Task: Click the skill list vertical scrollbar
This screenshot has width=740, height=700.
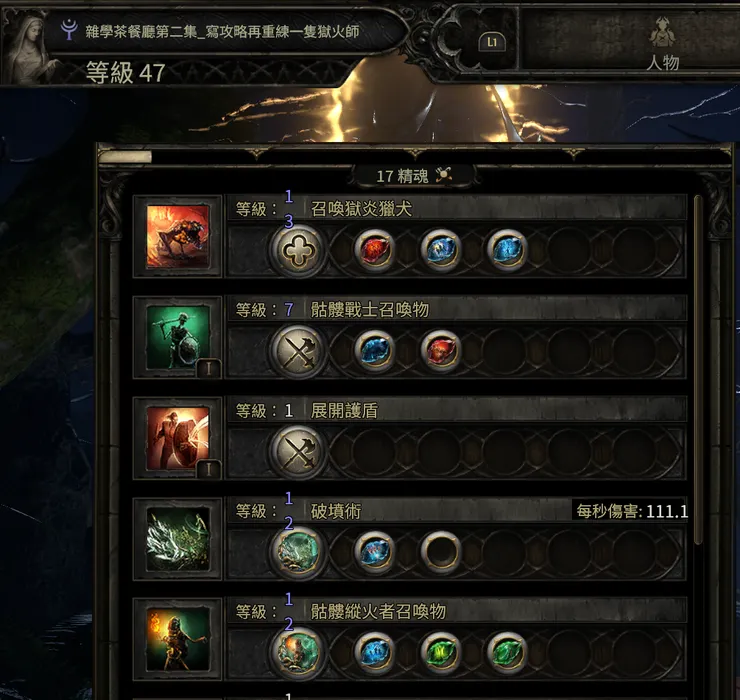Action: point(699,371)
